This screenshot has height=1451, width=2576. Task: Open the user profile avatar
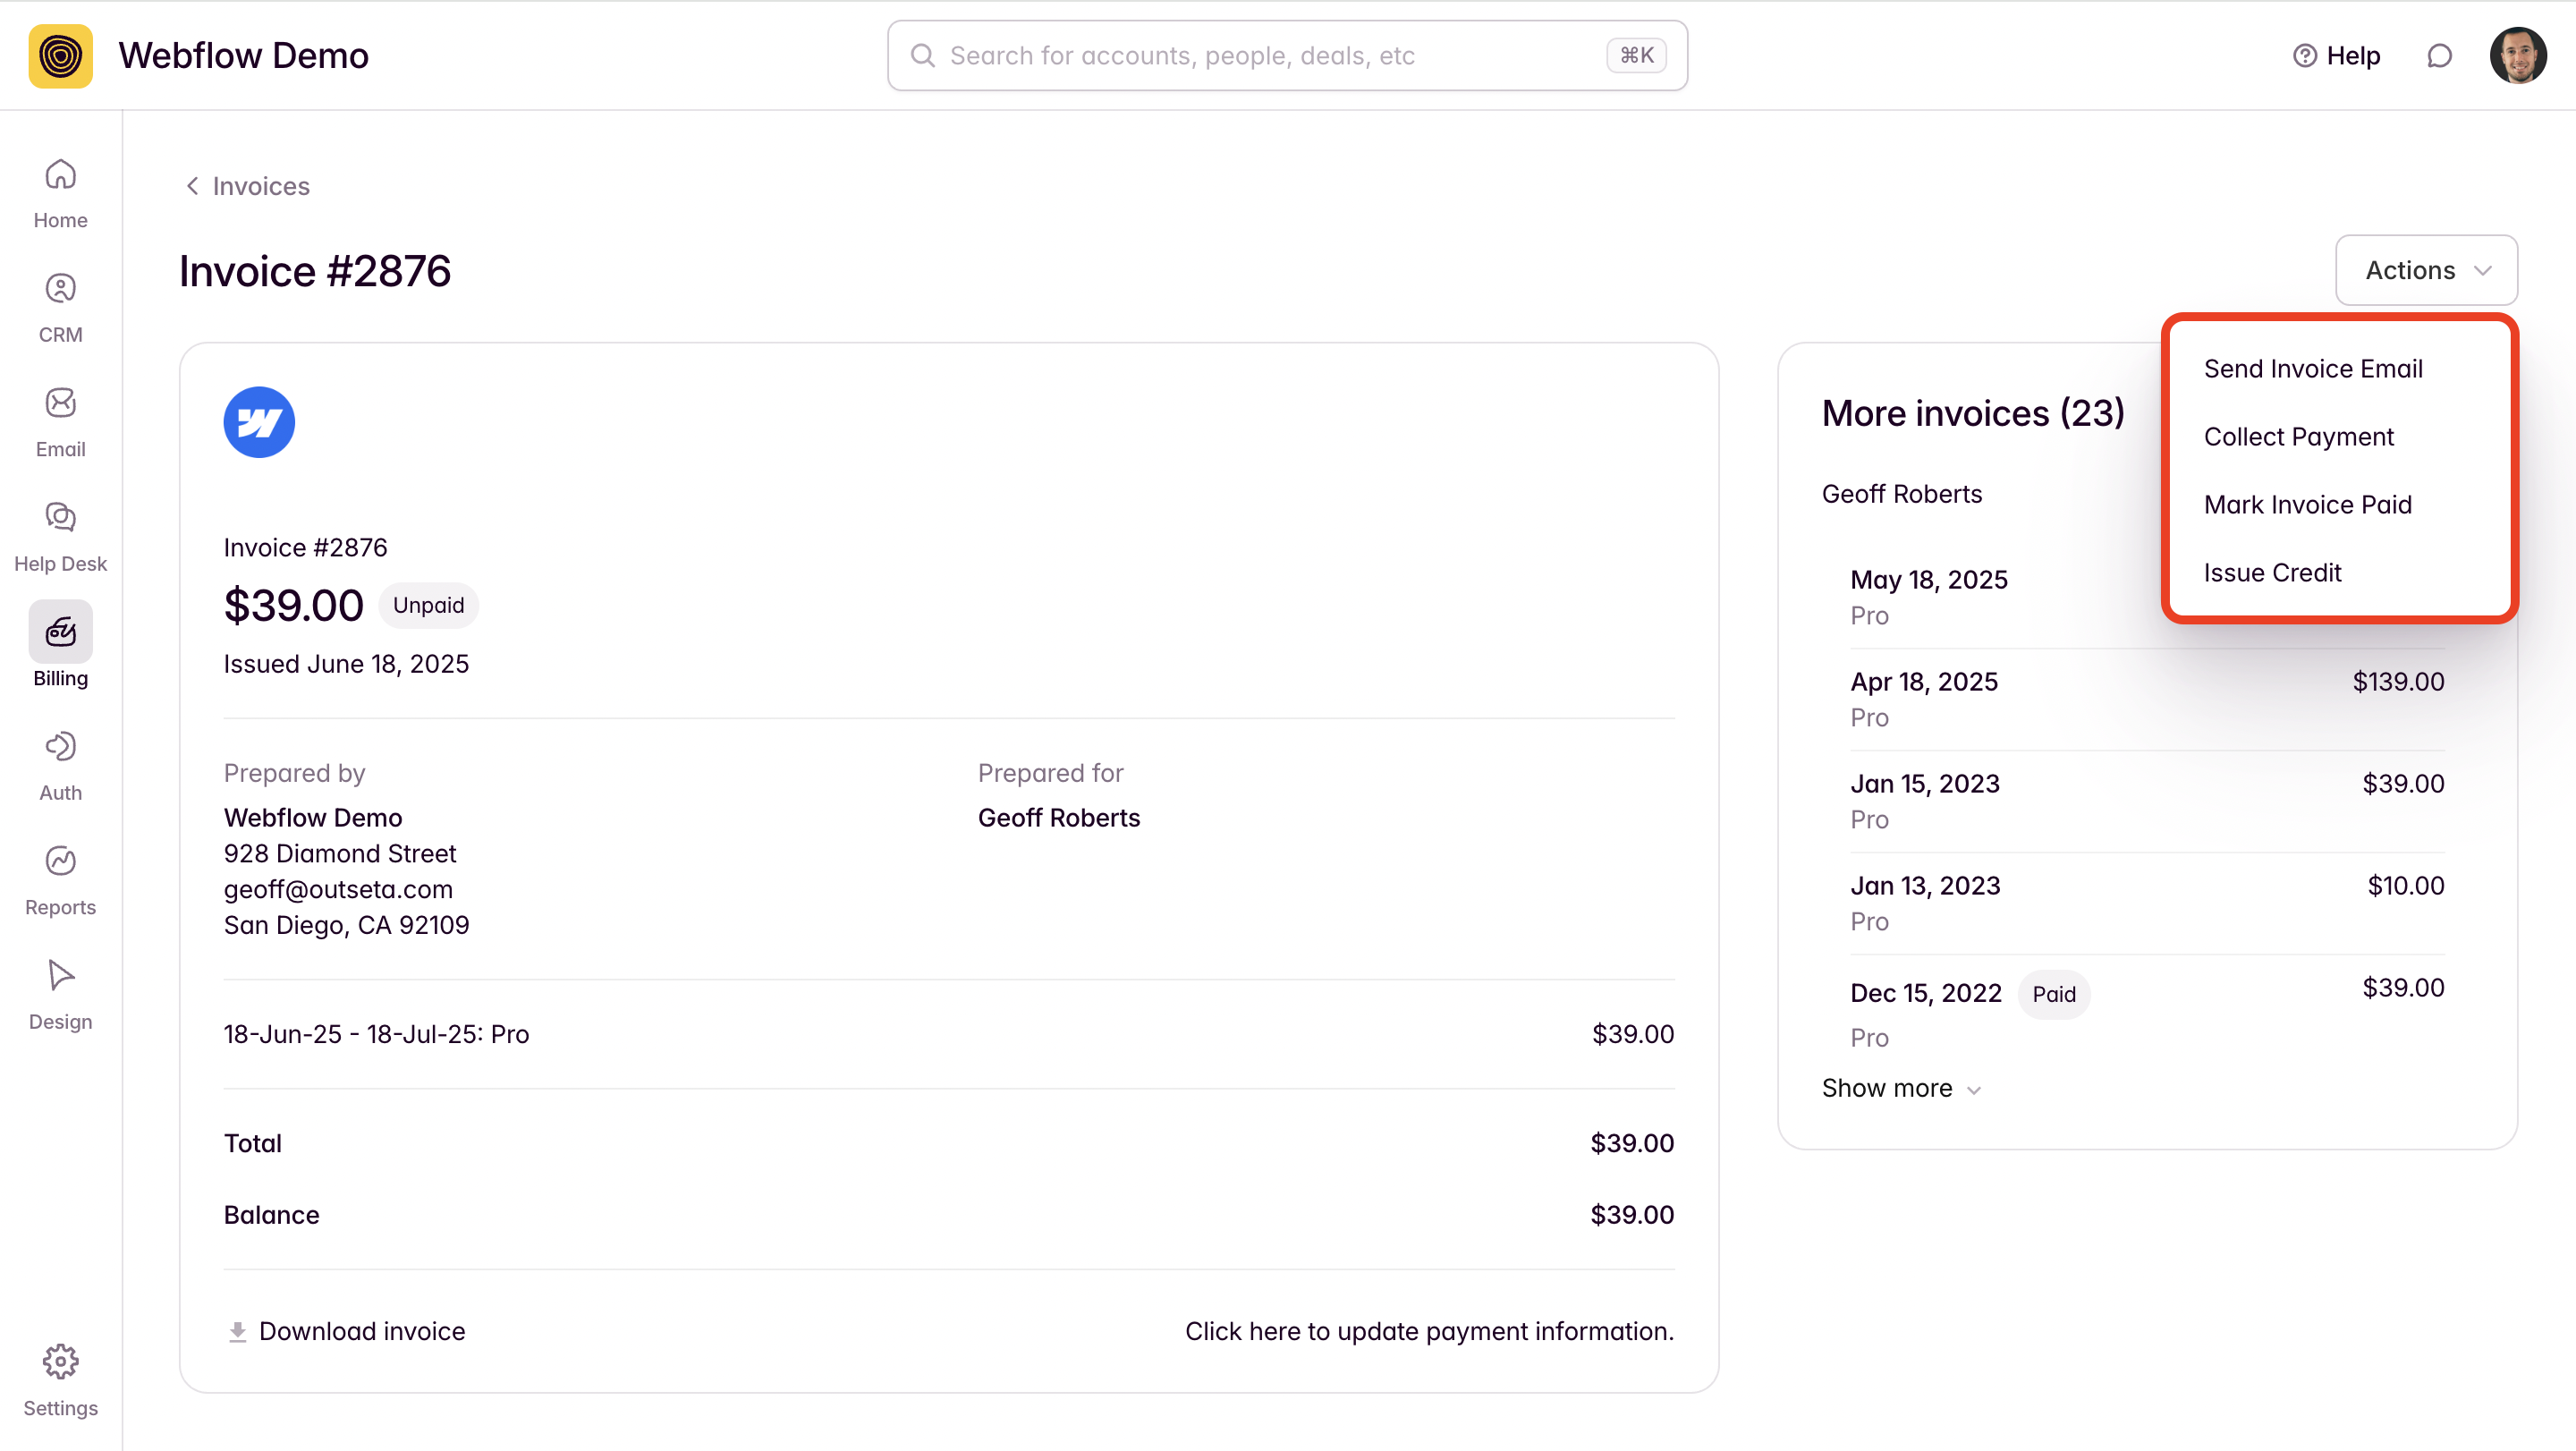click(2517, 56)
